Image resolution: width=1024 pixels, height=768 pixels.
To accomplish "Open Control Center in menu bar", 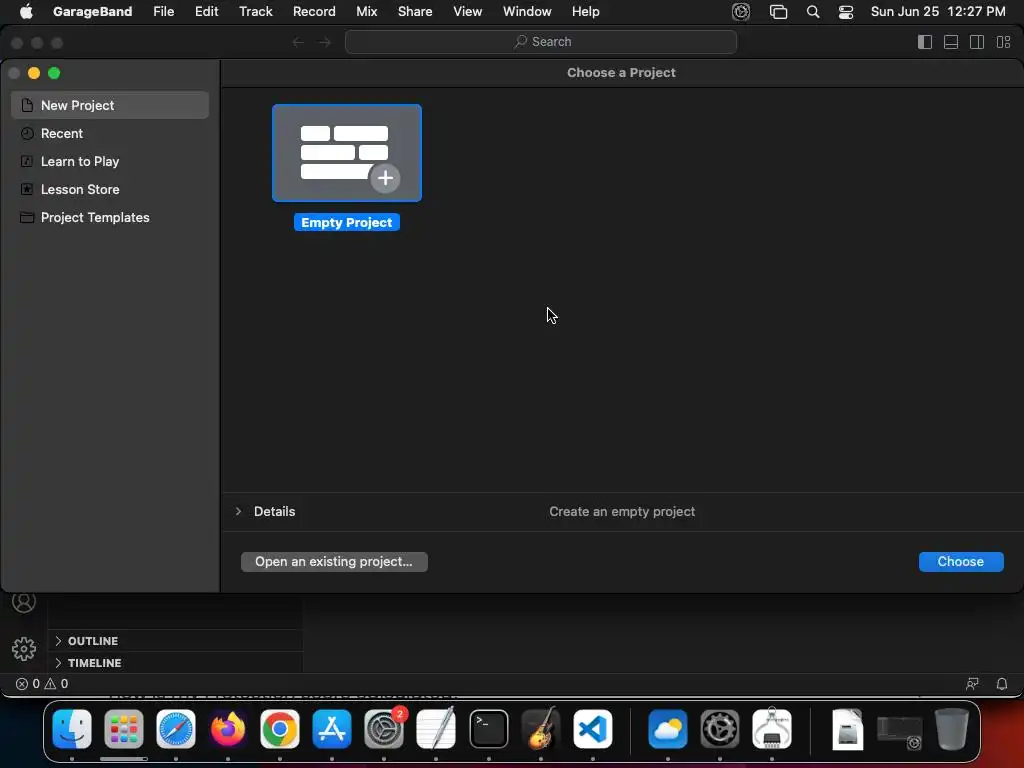I will pyautogui.click(x=846, y=12).
